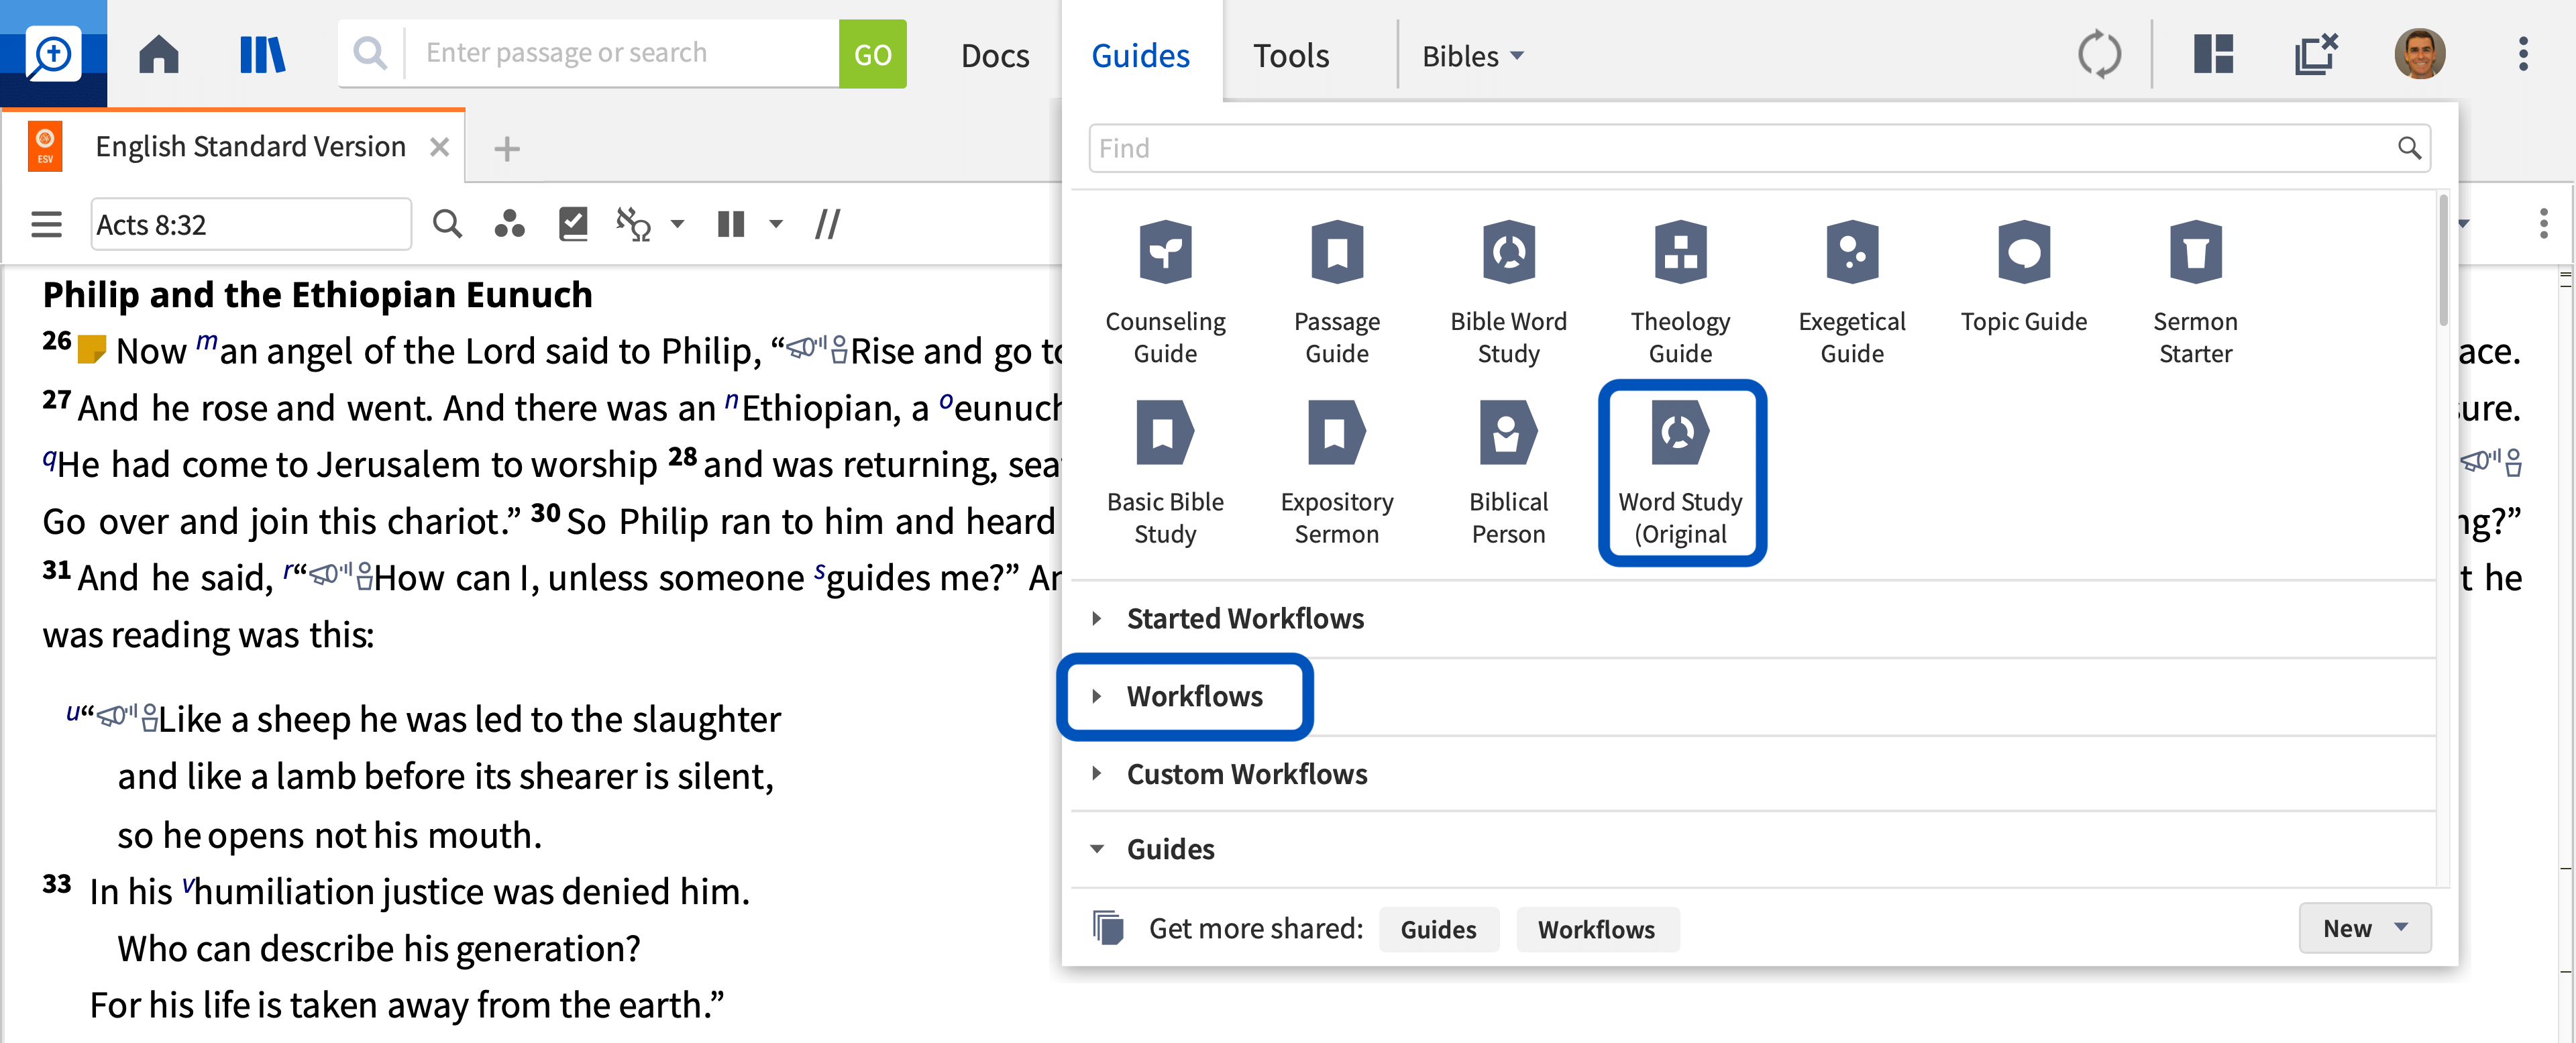Get more shared Workflows button
The height and width of the screenshot is (1043, 2576).
tap(1596, 929)
